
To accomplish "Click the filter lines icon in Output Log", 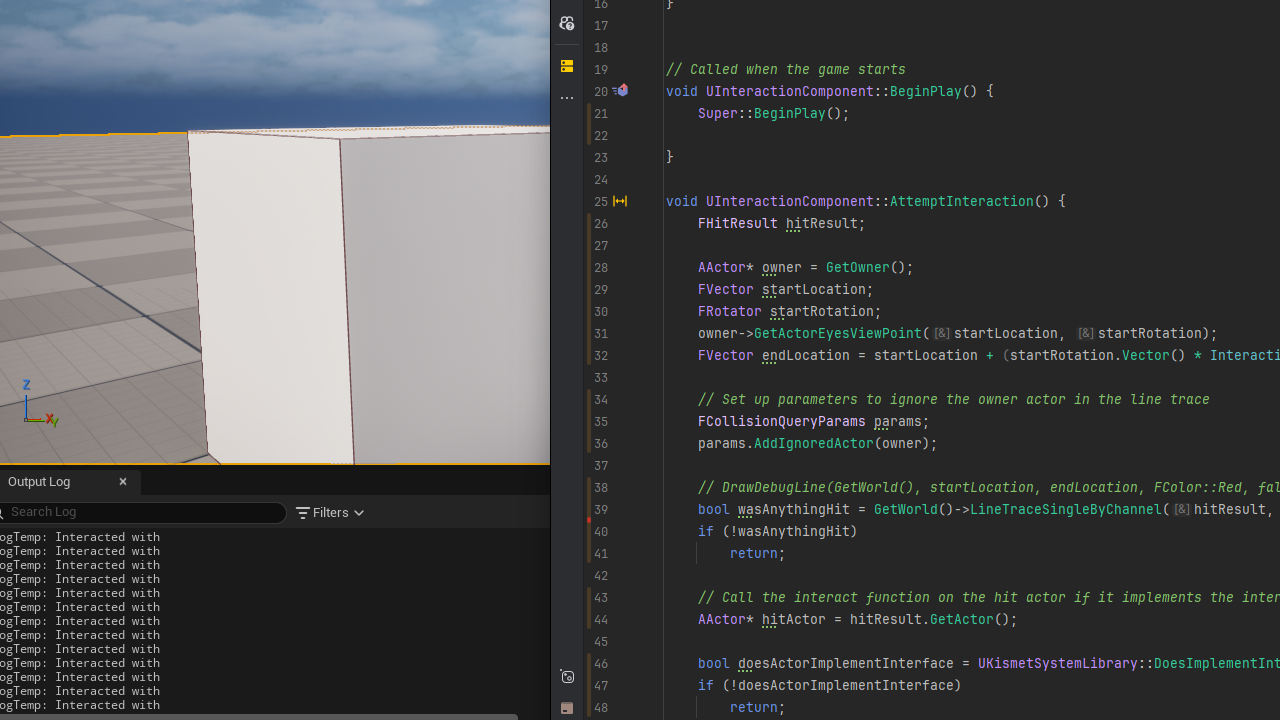I will click(x=303, y=513).
